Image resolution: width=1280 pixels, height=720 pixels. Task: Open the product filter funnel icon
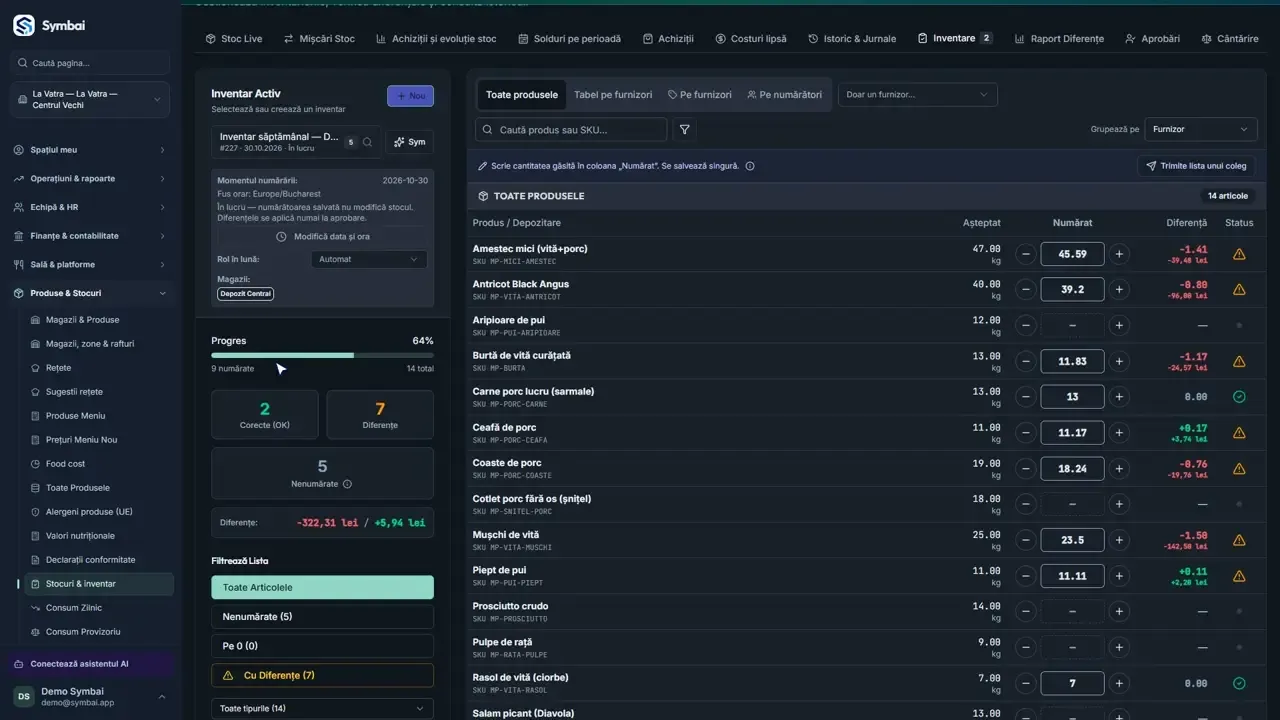pos(685,129)
